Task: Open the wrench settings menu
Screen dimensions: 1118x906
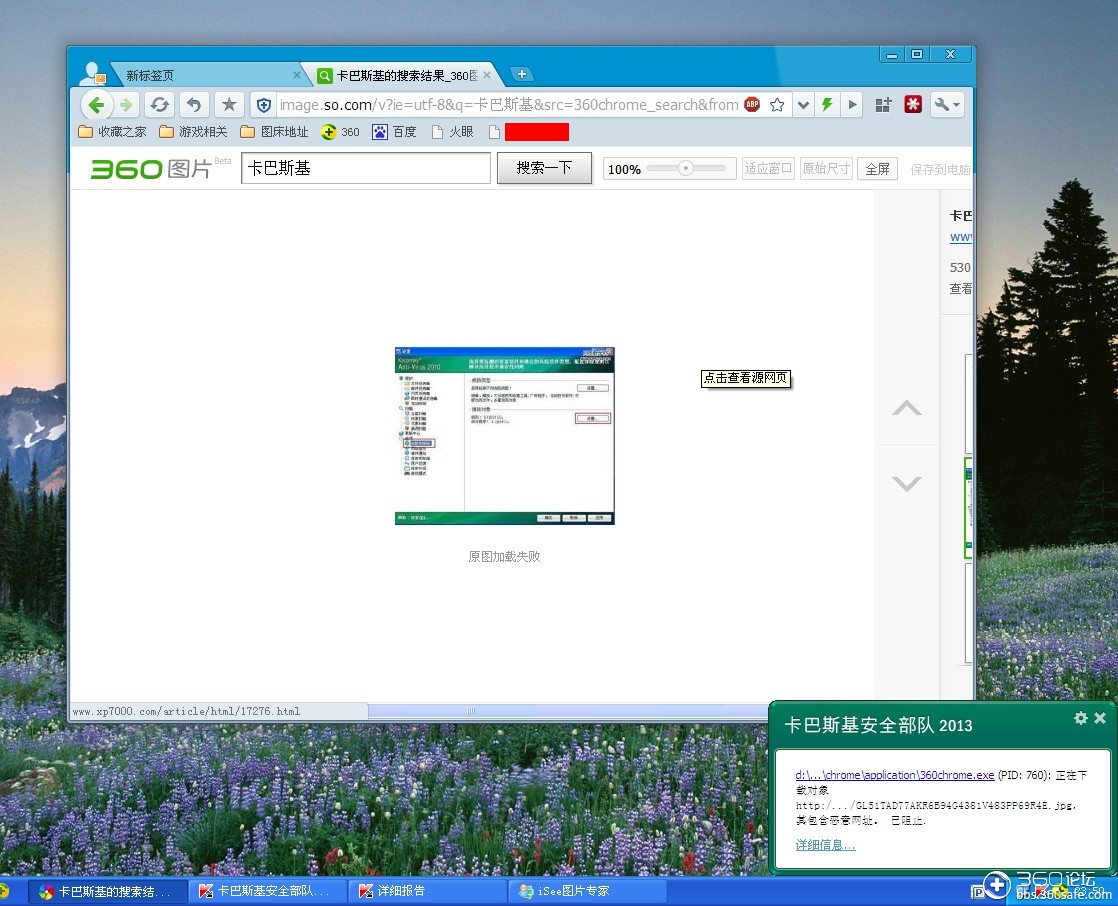Action: [947, 105]
